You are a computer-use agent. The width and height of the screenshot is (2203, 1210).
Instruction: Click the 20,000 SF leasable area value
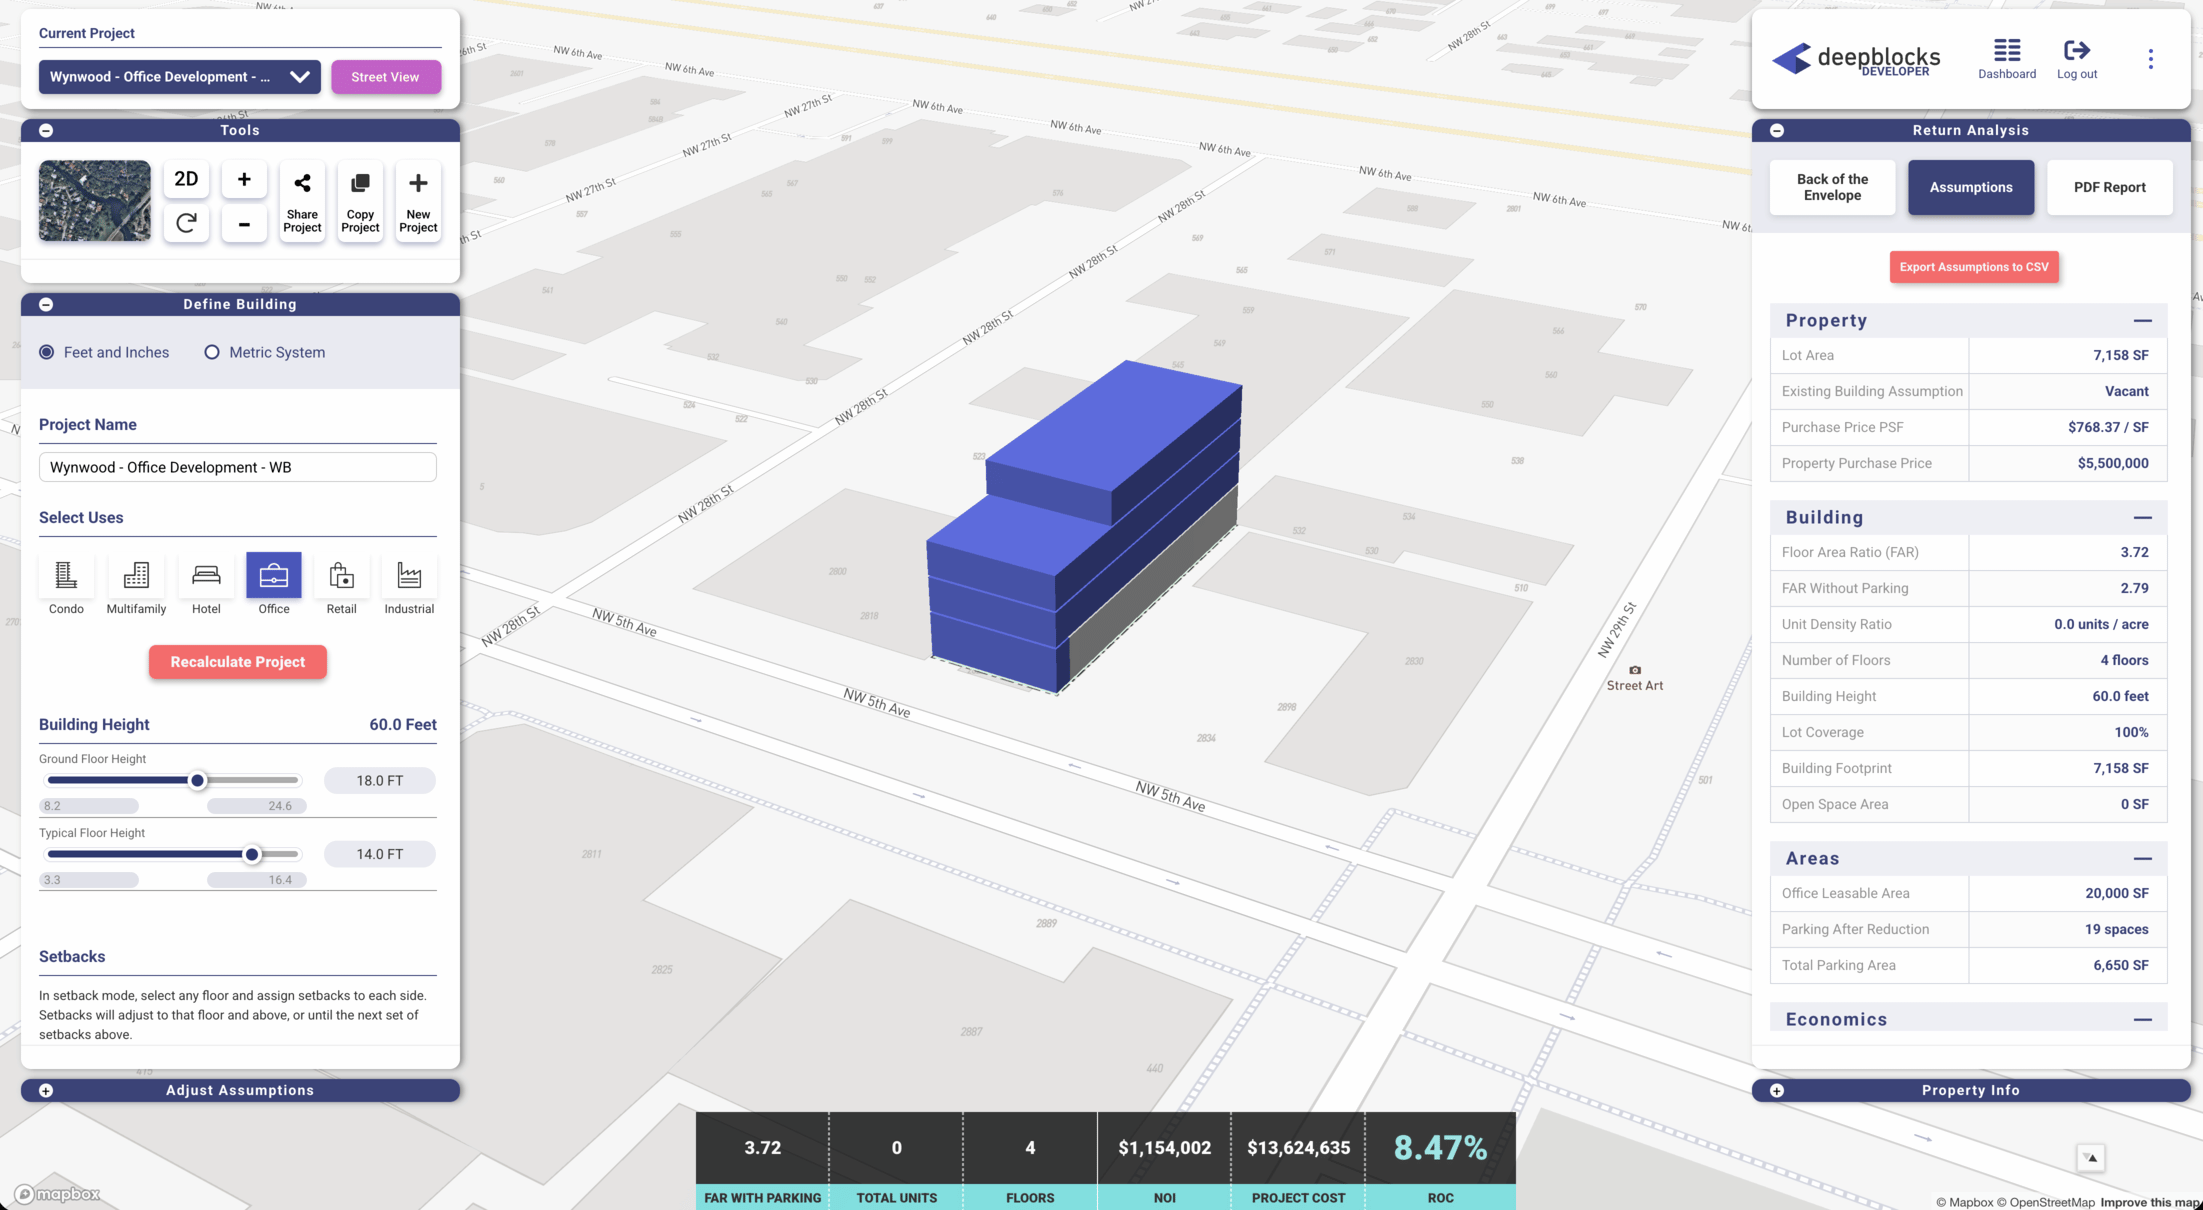pos(2116,893)
